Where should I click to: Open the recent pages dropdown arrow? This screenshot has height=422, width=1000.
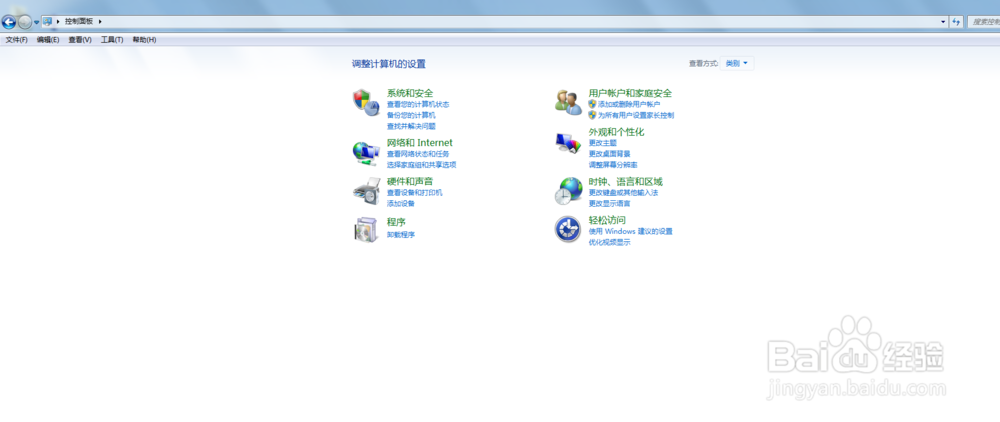point(36,22)
